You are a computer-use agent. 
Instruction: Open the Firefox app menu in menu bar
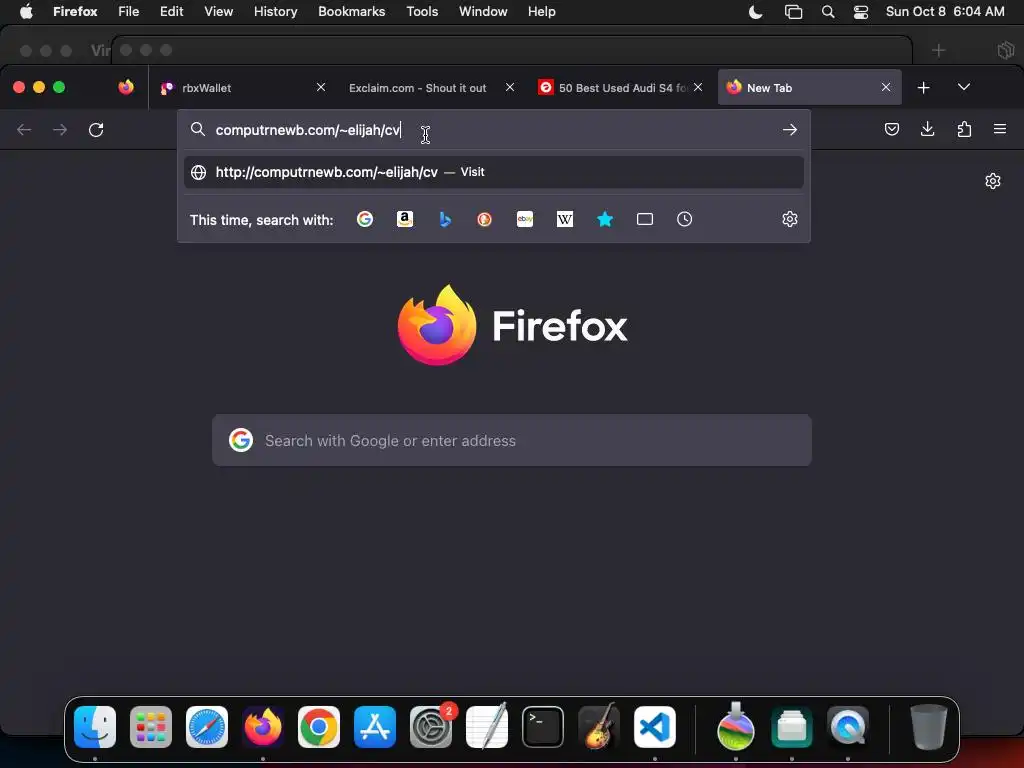pyautogui.click(x=75, y=12)
